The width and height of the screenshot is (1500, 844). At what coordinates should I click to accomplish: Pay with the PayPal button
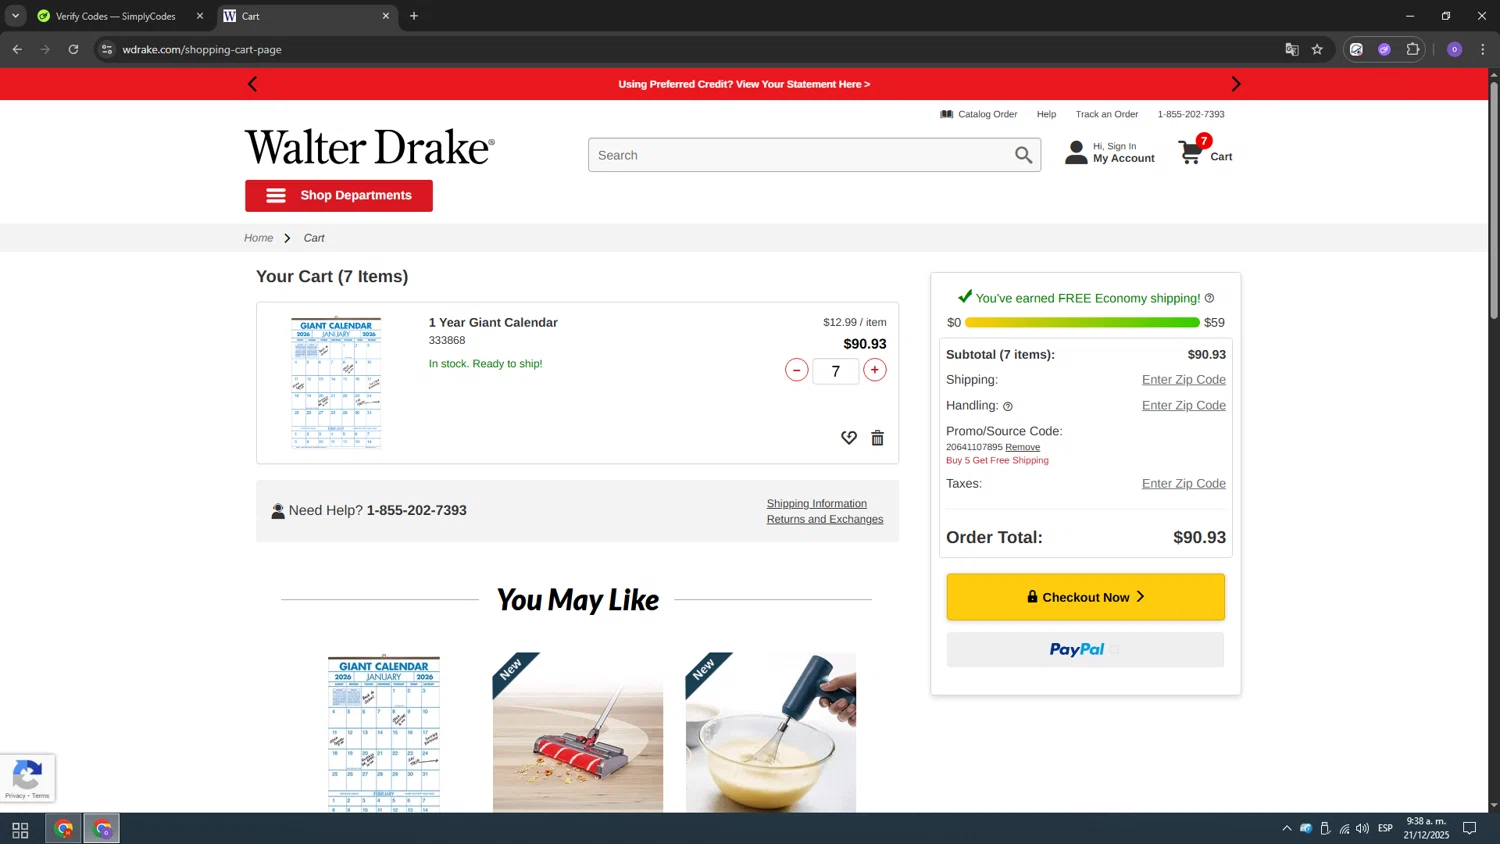pos(1085,650)
